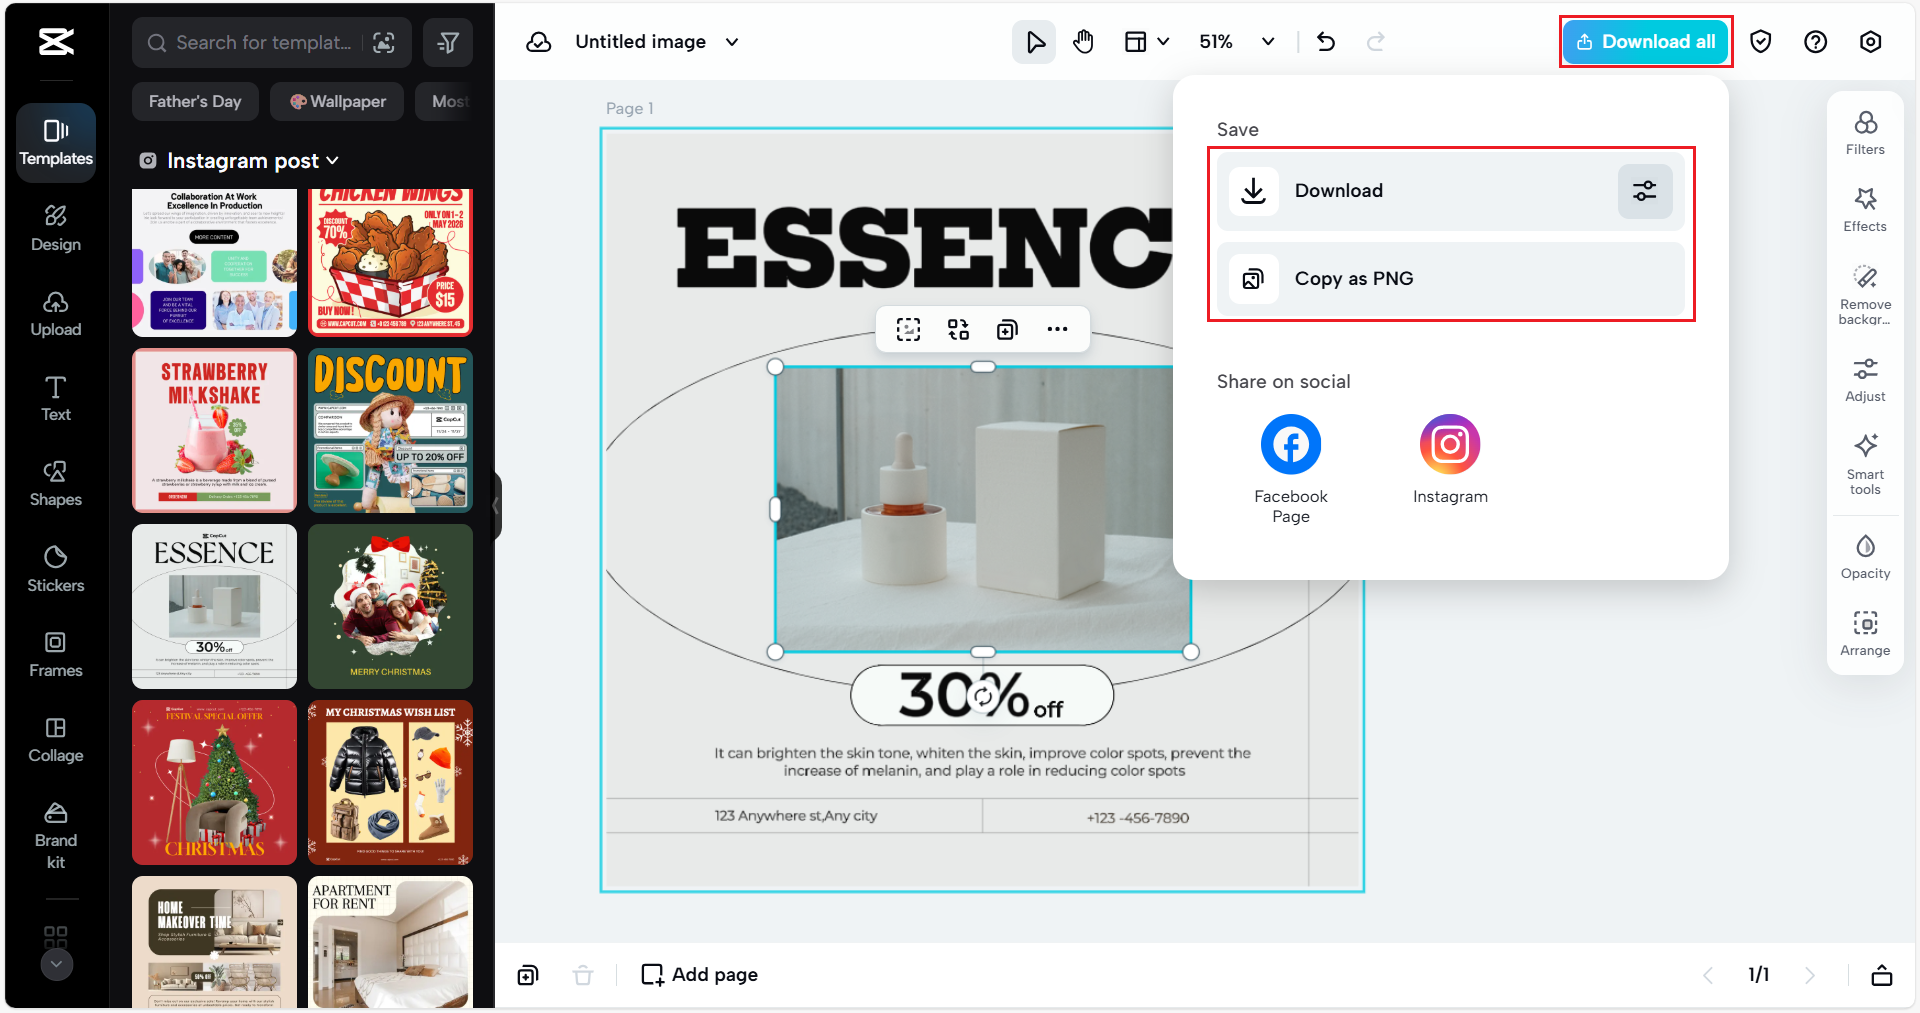
Task: Open the Text panel
Action: pos(56,399)
